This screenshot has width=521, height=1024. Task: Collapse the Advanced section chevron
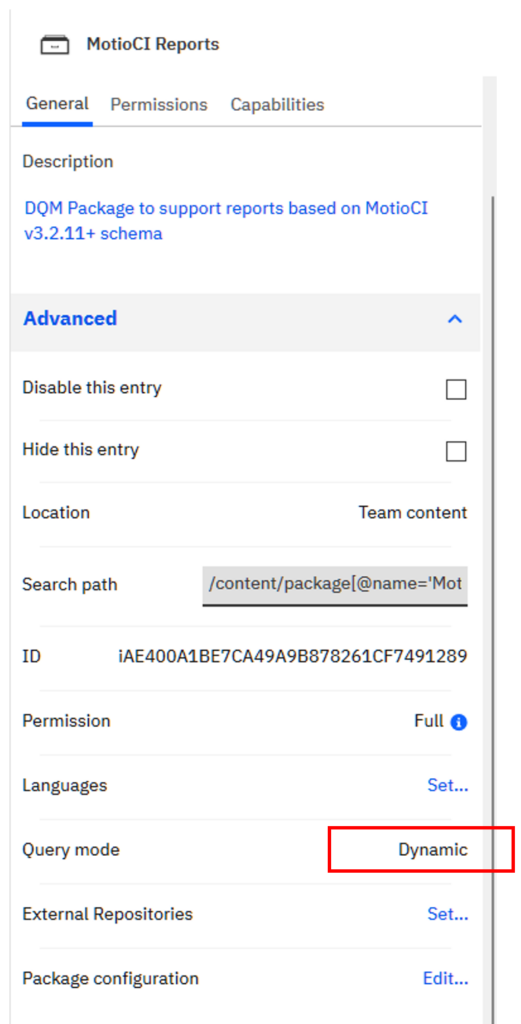point(455,319)
